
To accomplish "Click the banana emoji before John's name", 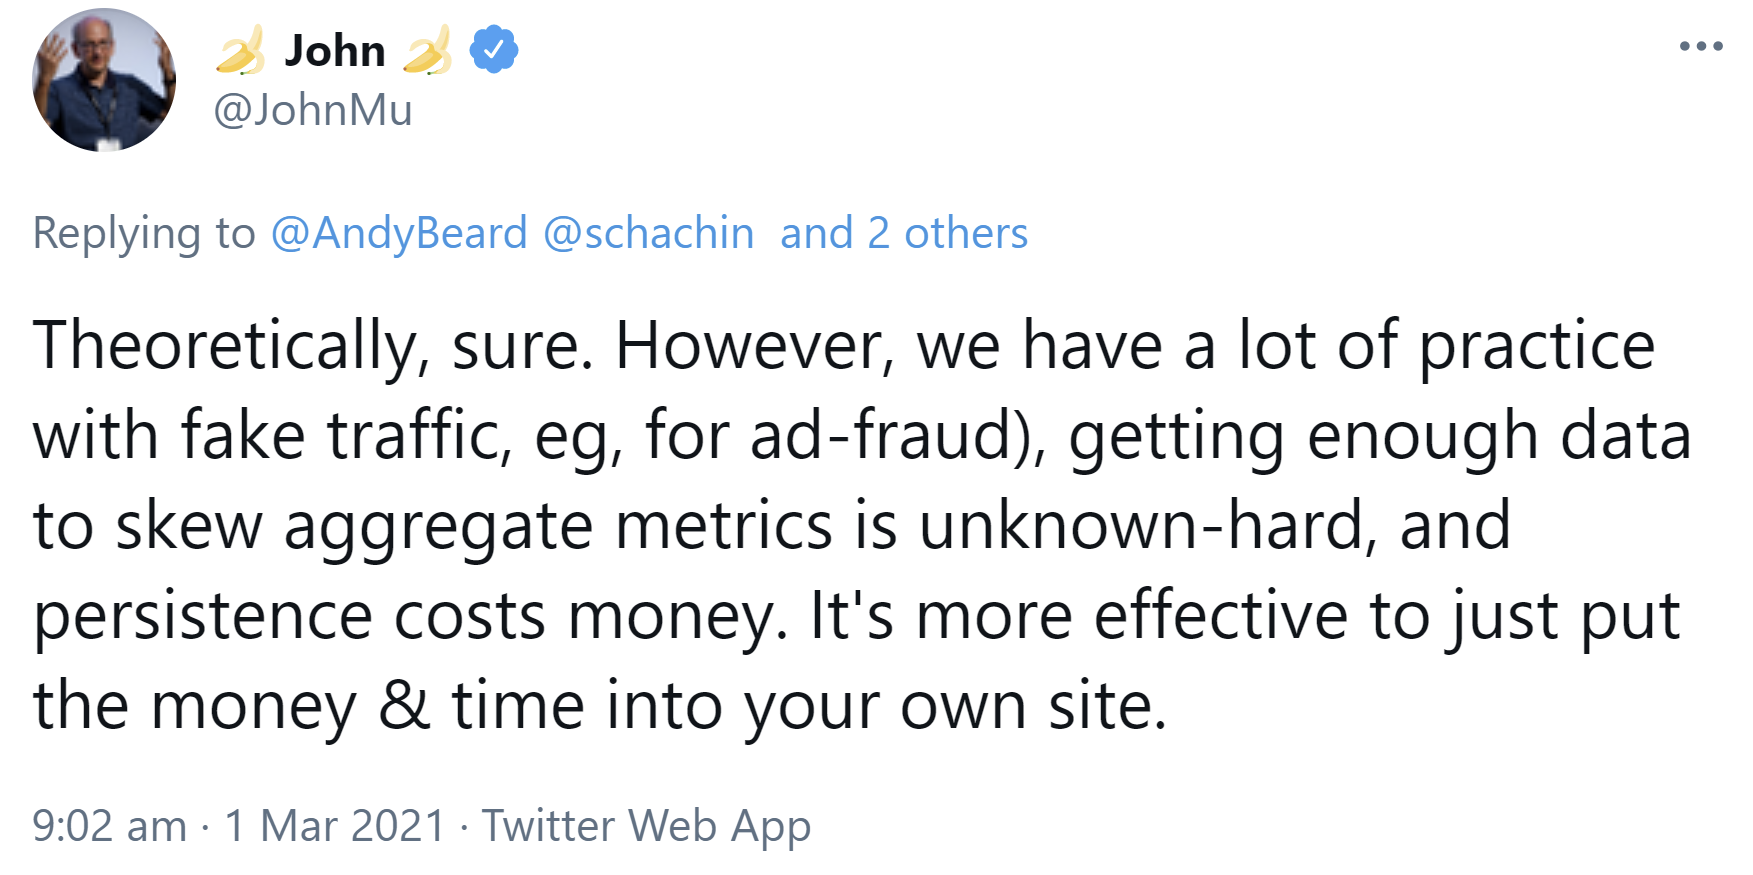I will pos(240,50).
